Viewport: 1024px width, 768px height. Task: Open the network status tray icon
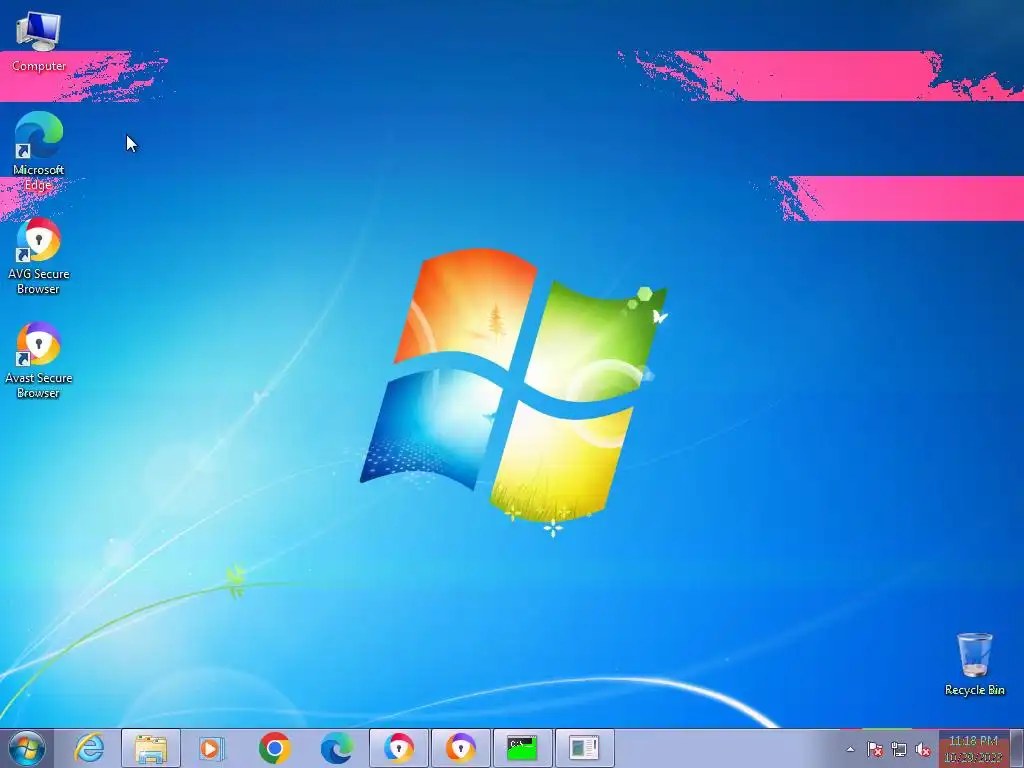(x=899, y=750)
